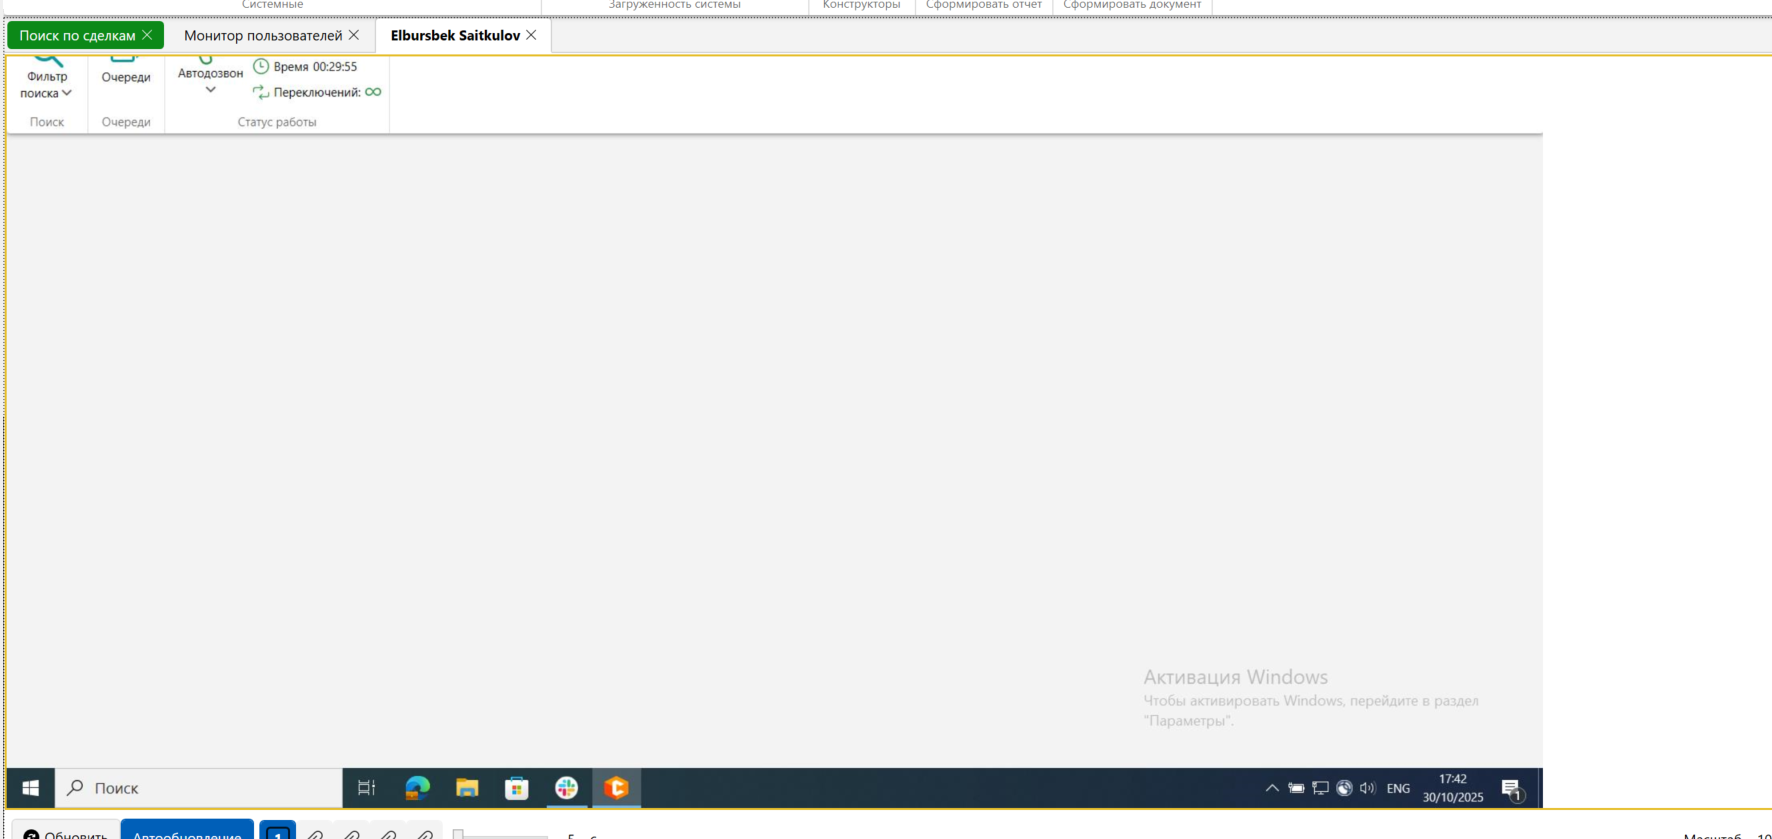
Task: Close the Elbursbek Saitkulov tab
Action: point(531,35)
